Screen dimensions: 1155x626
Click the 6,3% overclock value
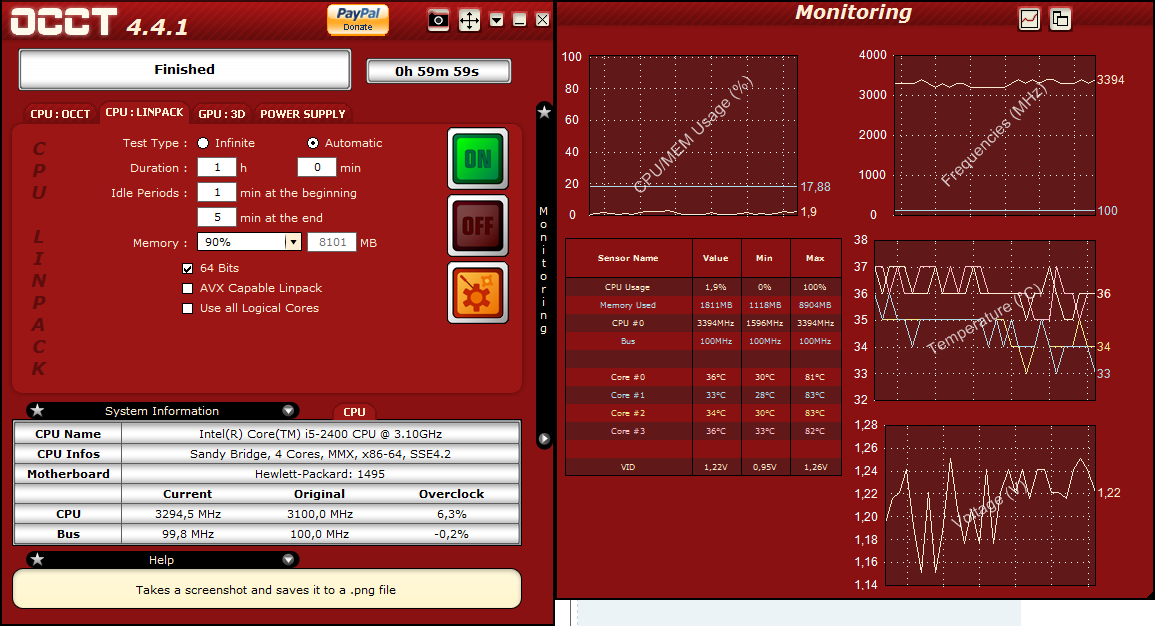tap(452, 514)
